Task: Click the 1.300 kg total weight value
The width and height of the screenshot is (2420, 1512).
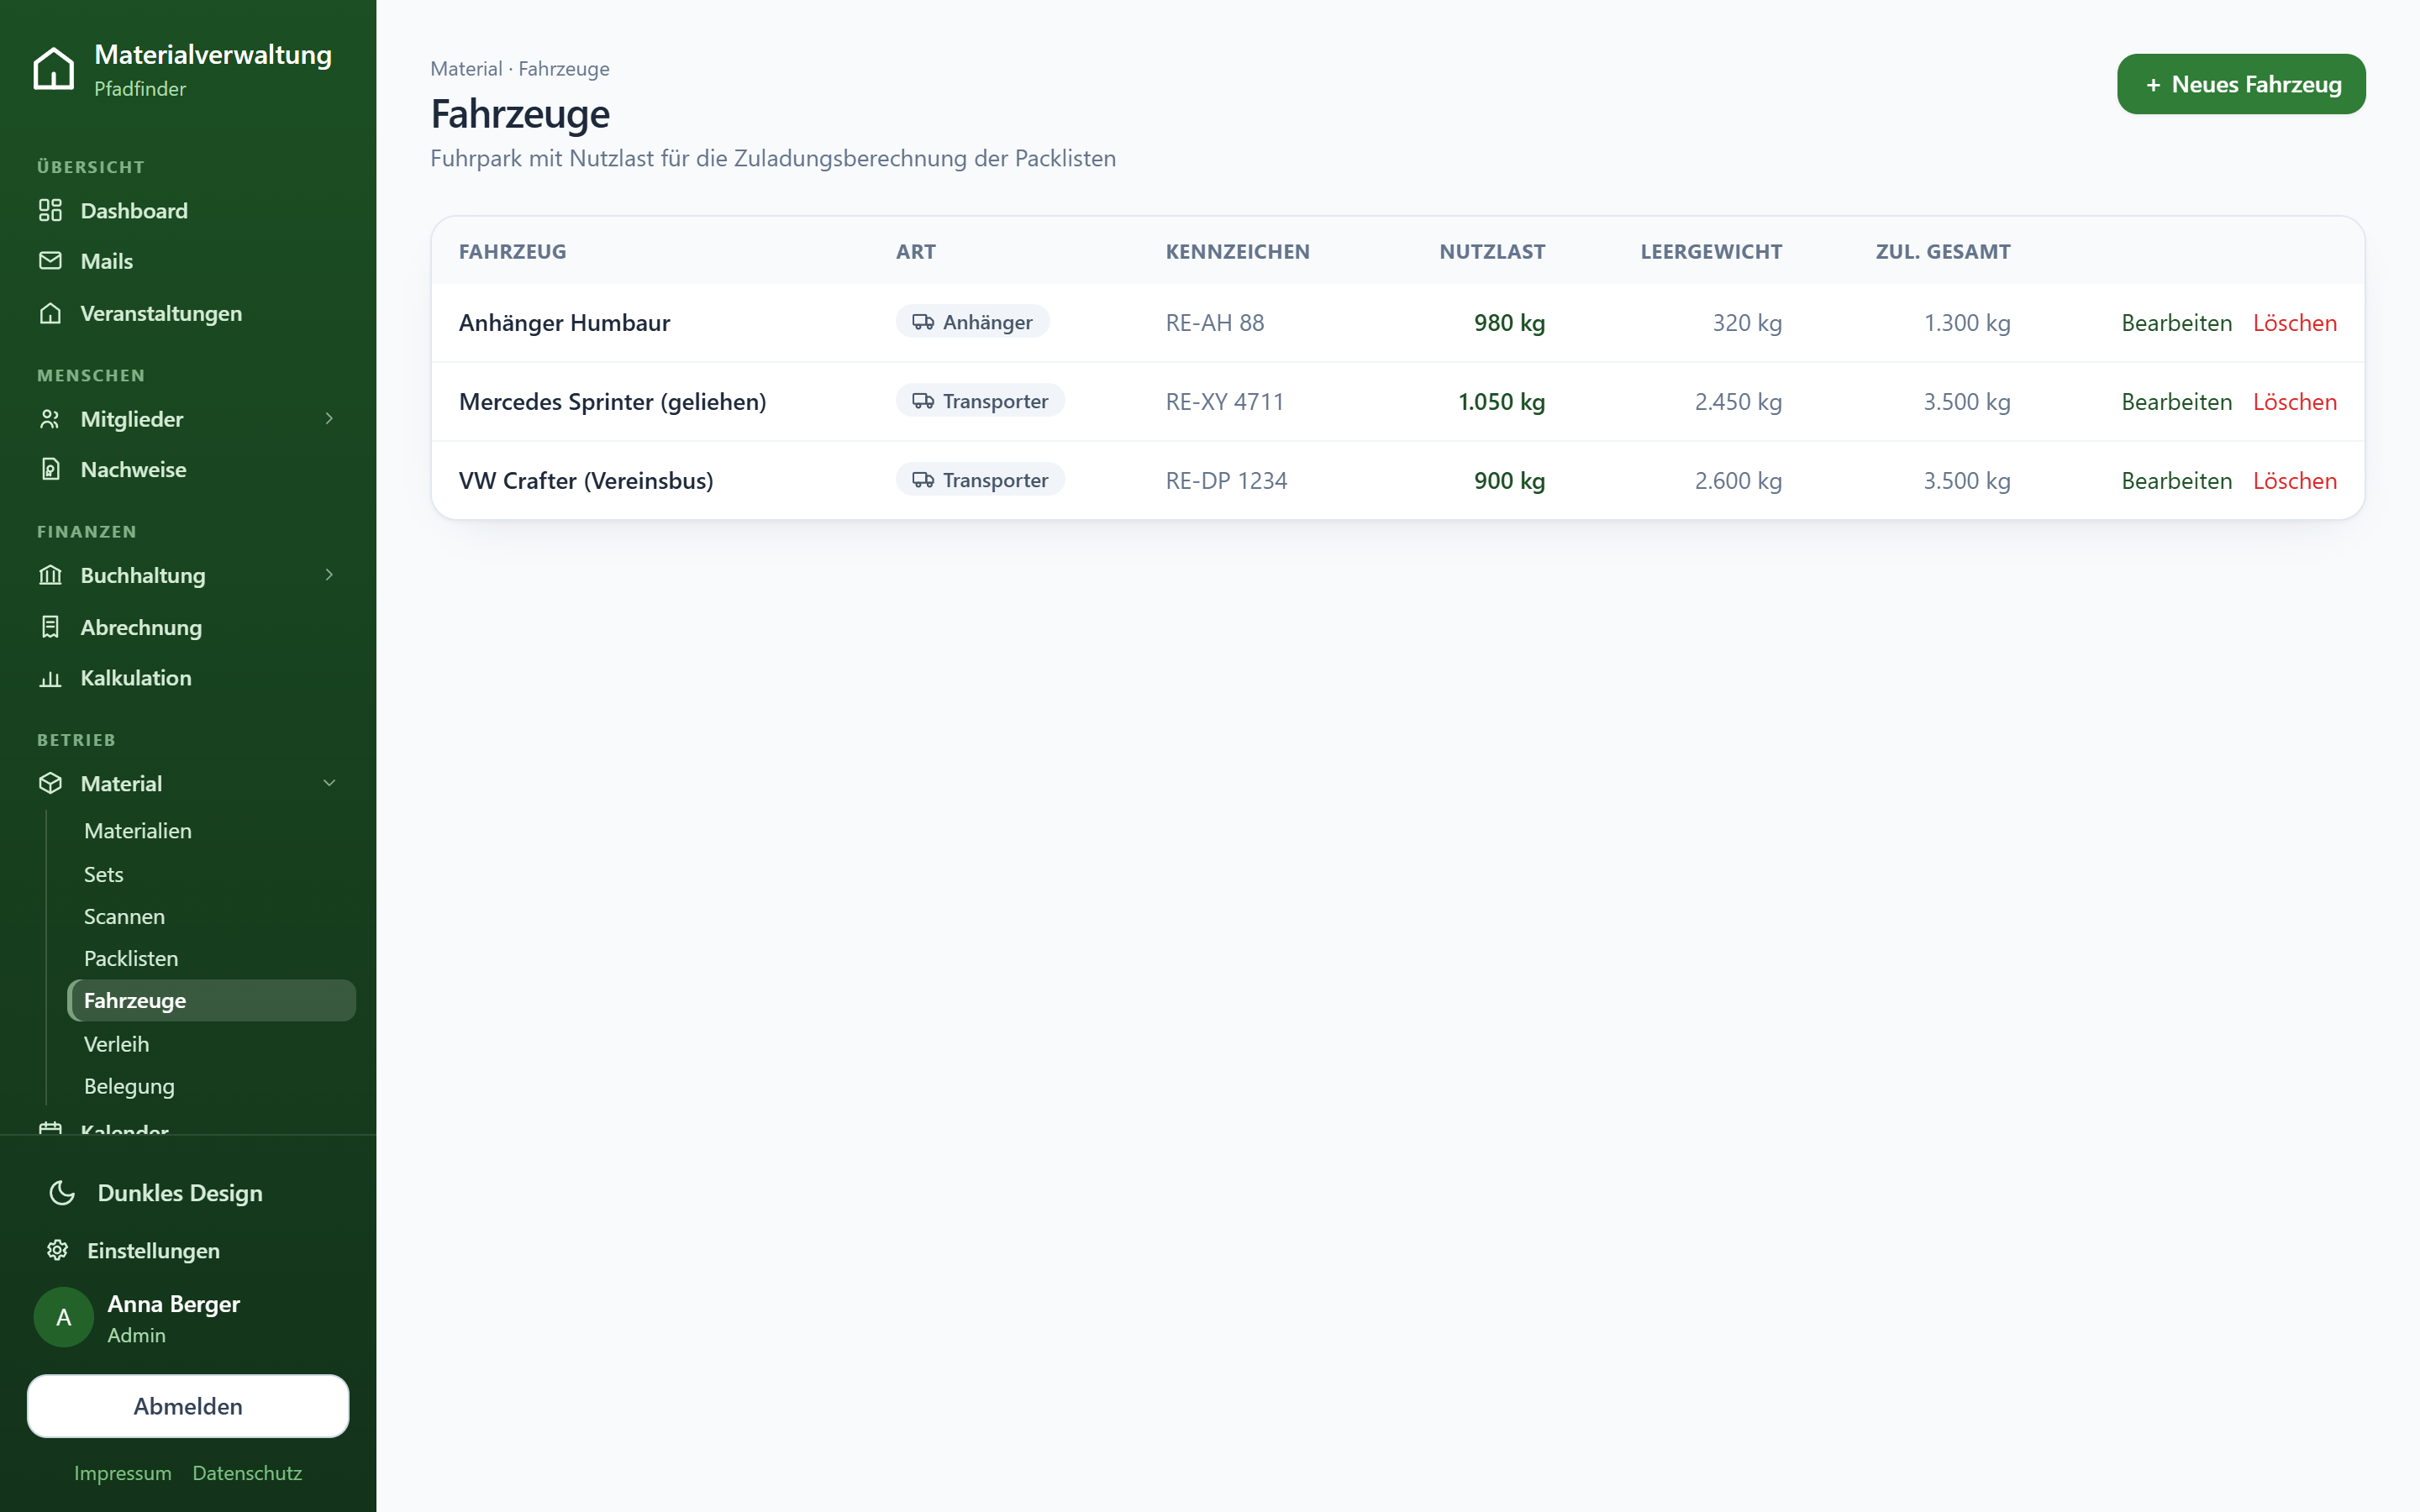Action: [x=1967, y=323]
